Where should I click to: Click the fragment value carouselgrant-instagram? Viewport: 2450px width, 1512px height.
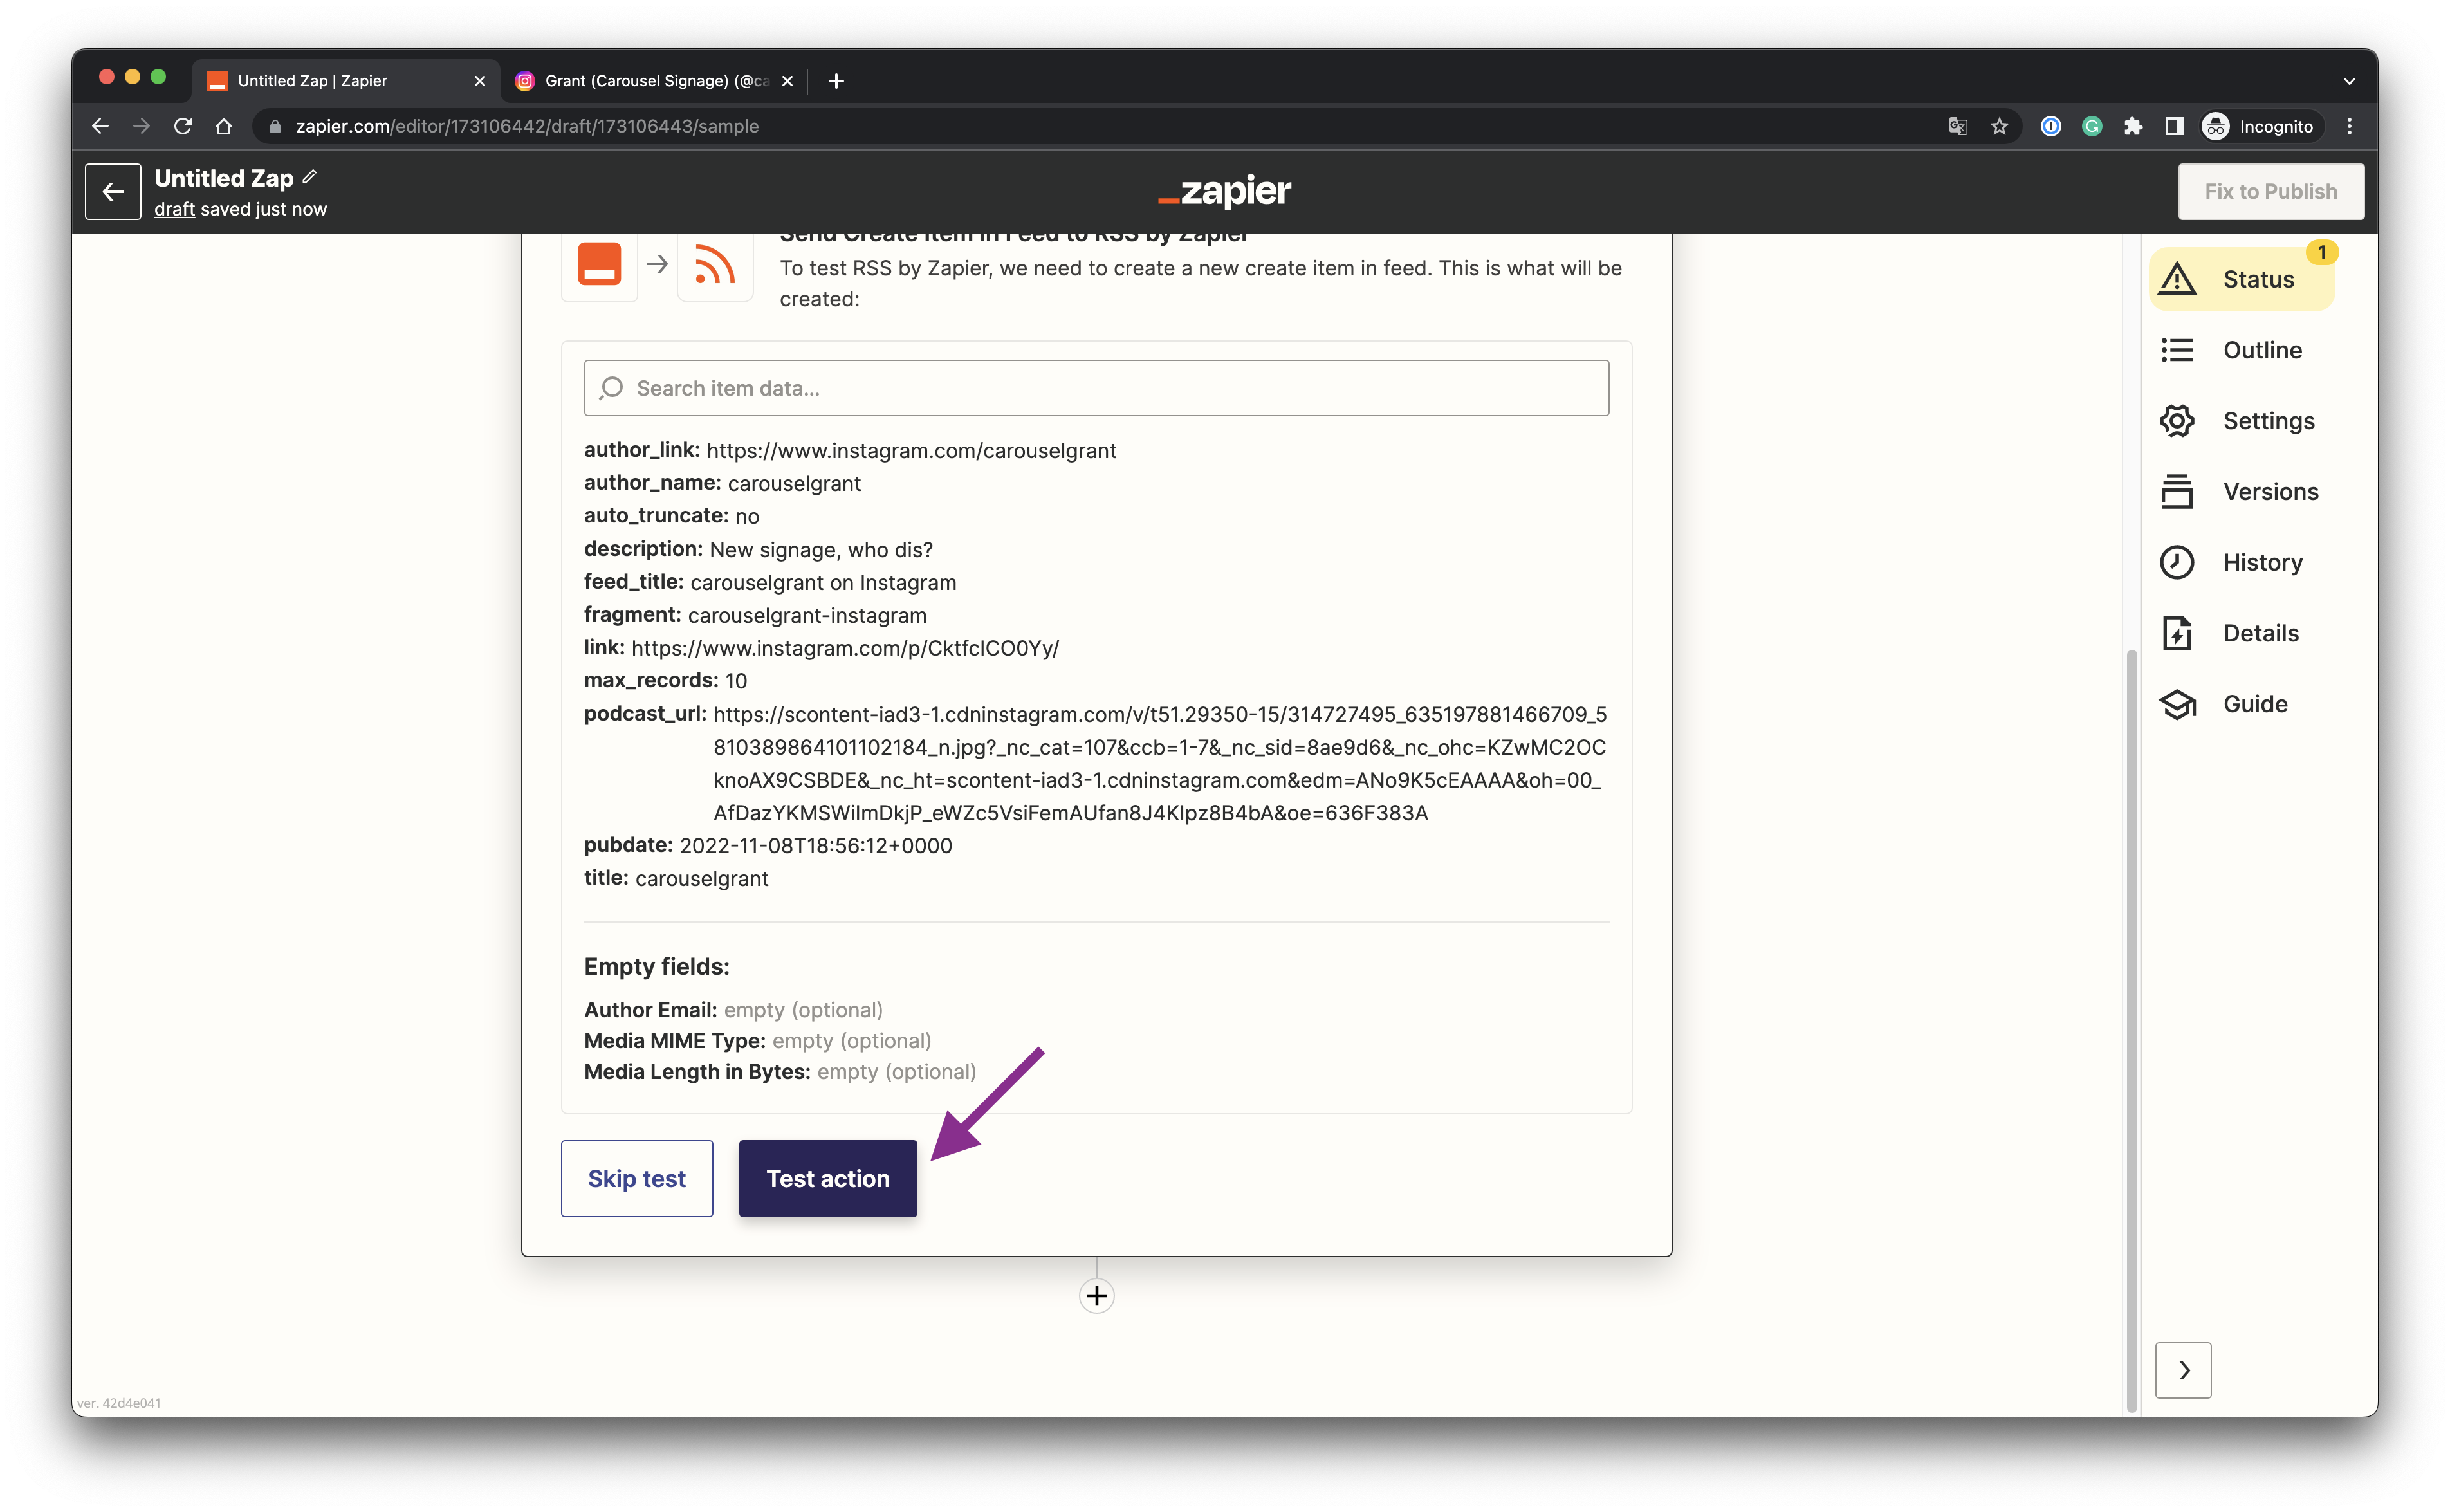[807, 615]
